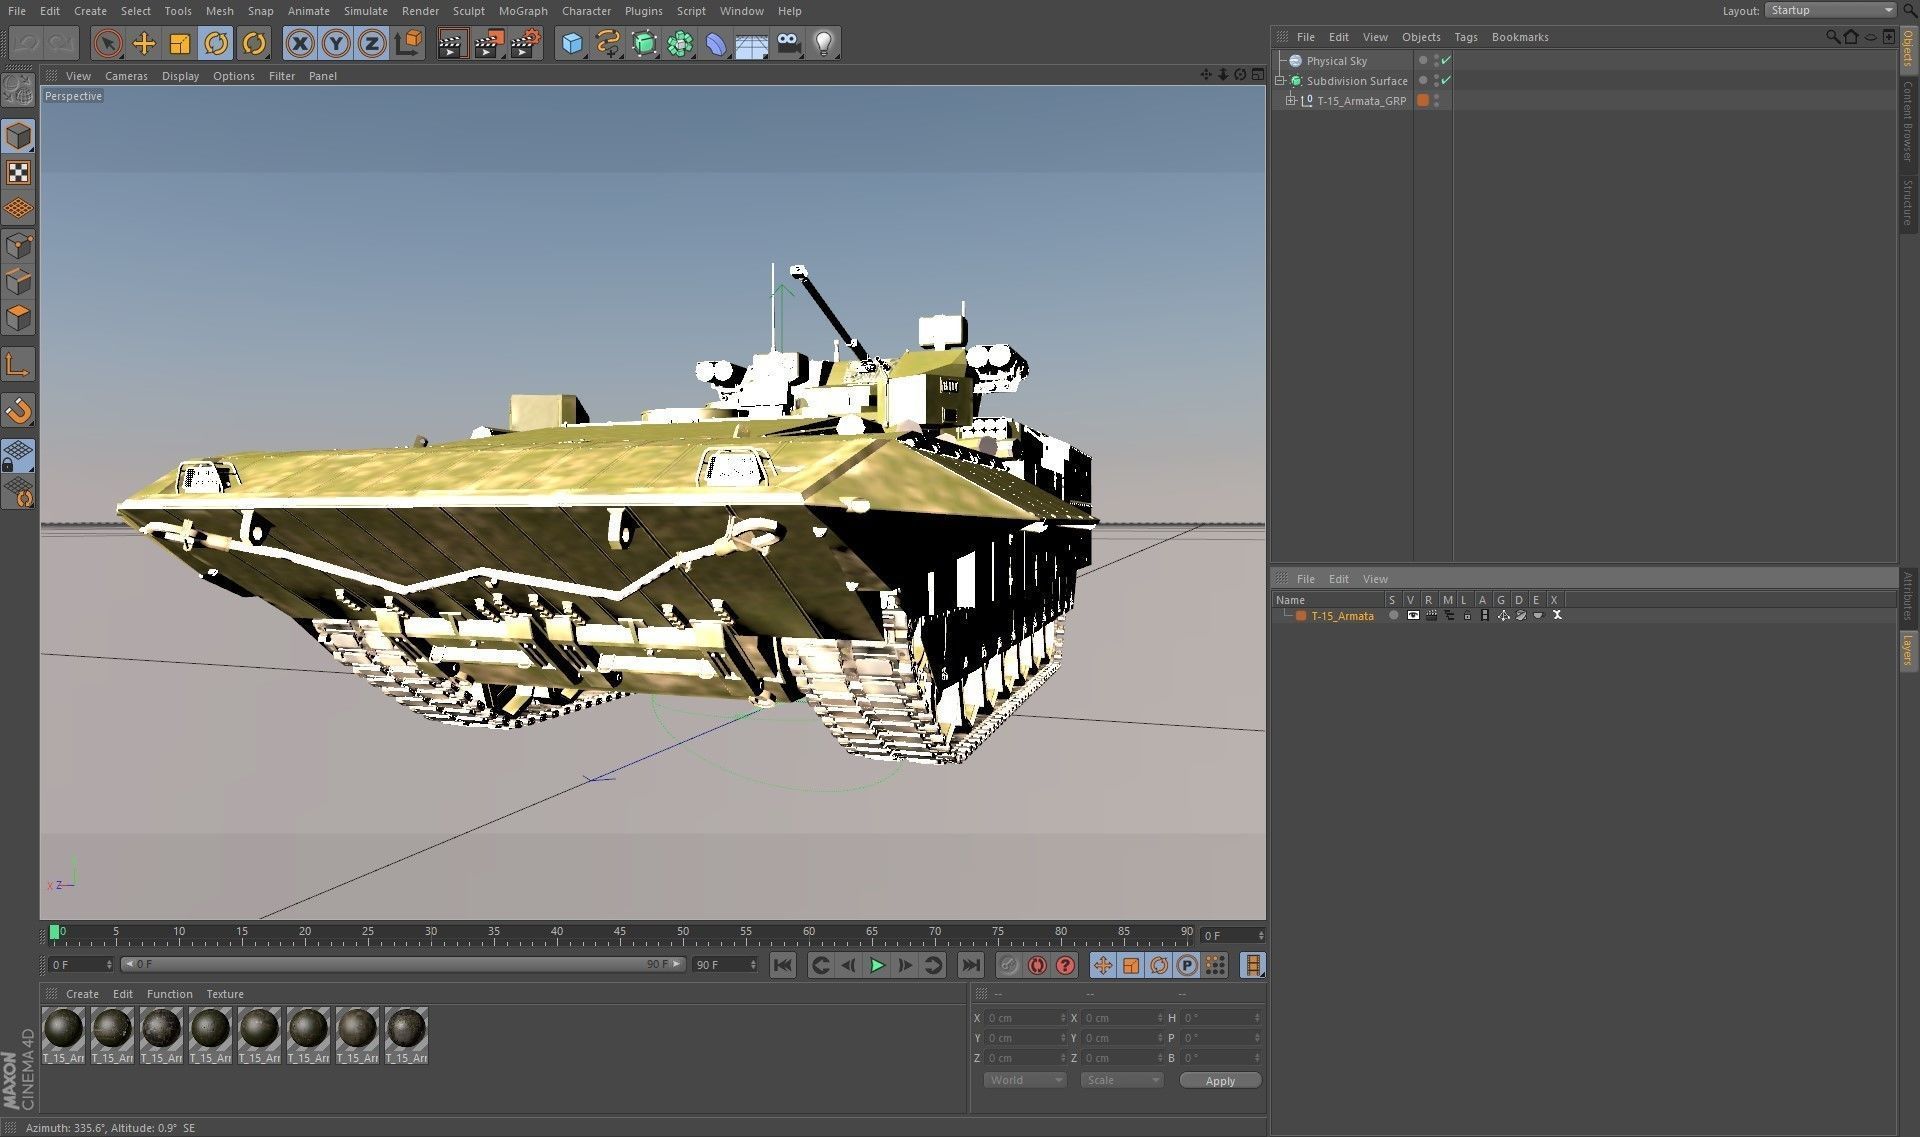
Task: Add a camera object icon
Action: tap(789, 43)
